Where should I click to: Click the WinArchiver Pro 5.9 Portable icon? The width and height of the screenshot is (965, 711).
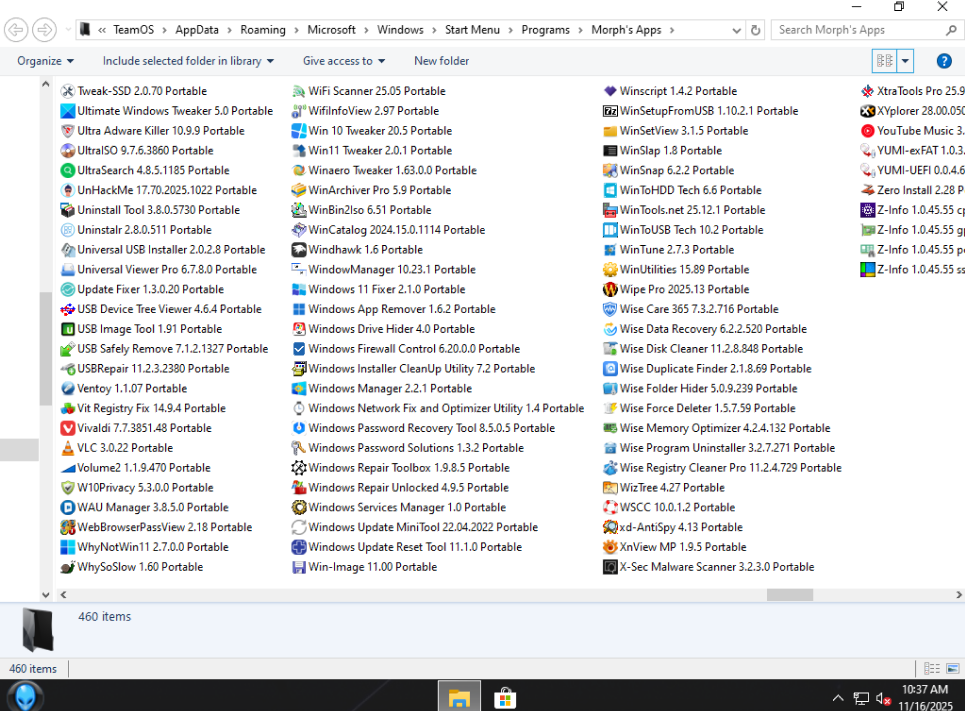pos(298,190)
